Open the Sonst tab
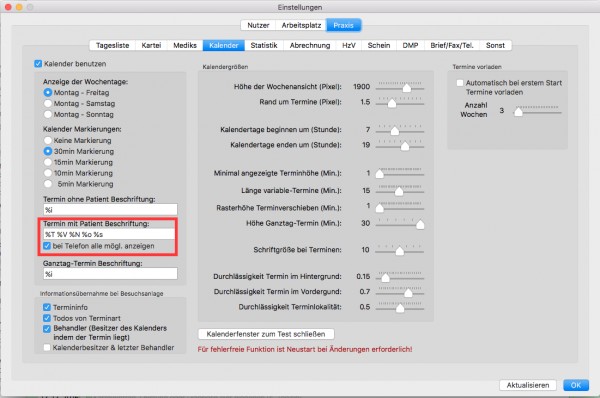The image size is (600, 398). [x=495, y=45]
